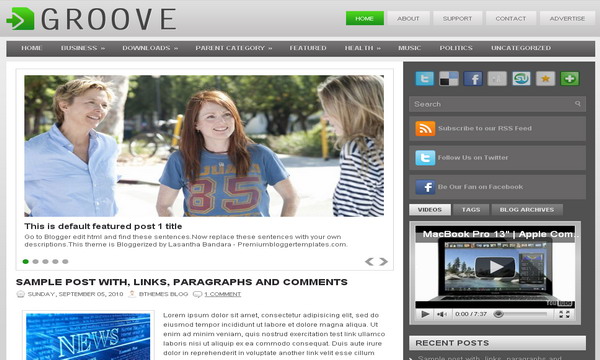This screenshot has width=600, height=360.
Task: Open the Contact page
Action: click(510, 18)
